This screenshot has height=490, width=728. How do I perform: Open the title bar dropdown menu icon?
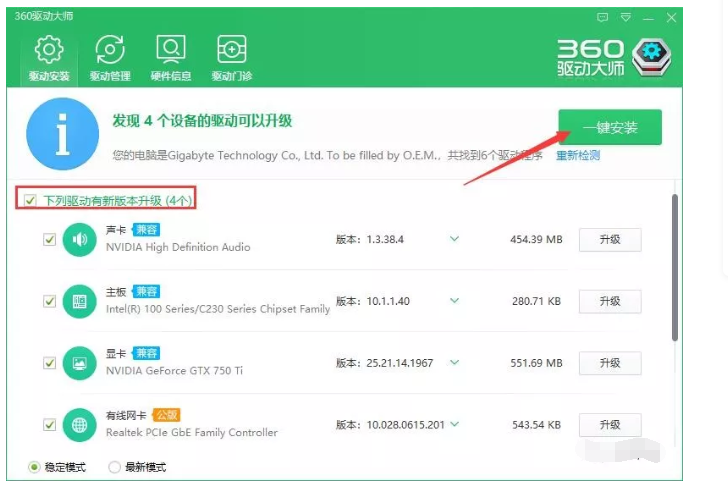[625, 18]
